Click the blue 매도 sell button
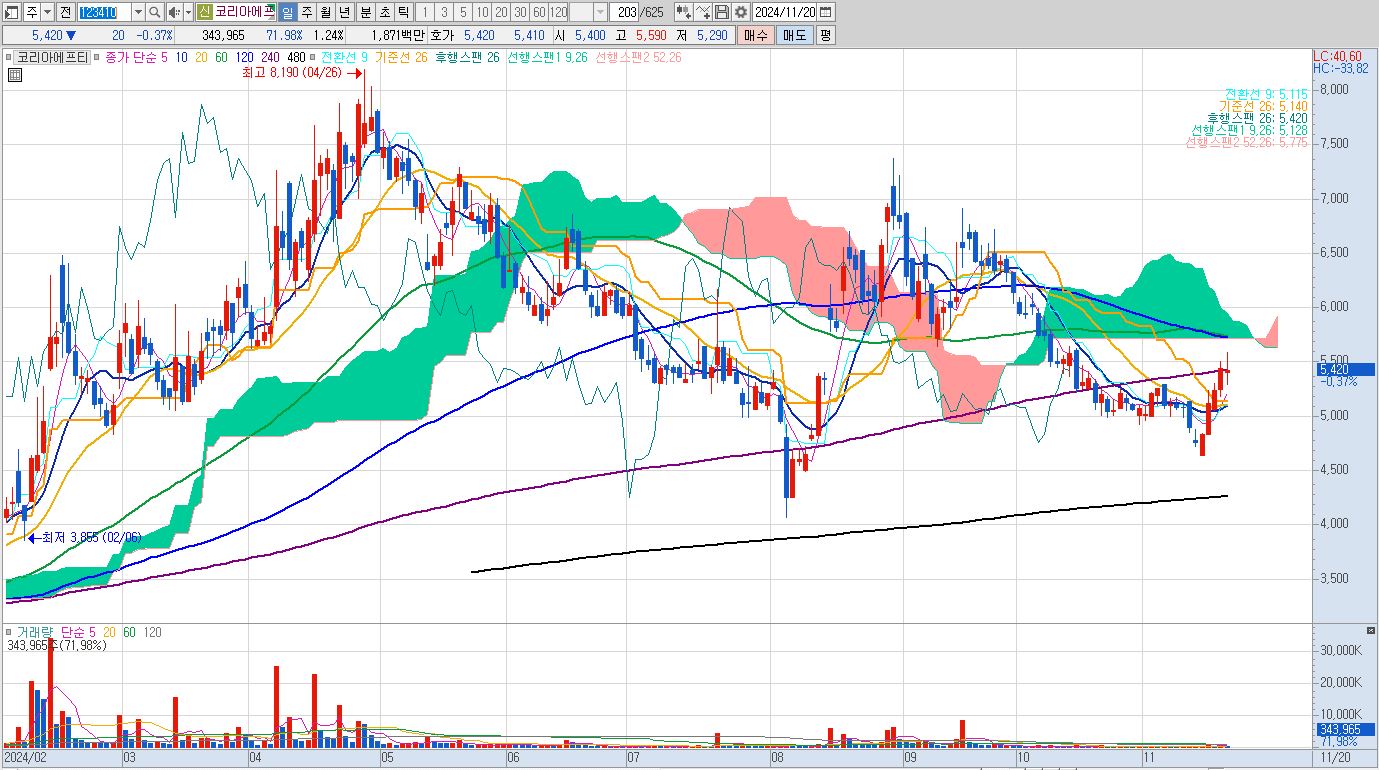Viewport: 1379px width, 770px height. click(794, 35)
